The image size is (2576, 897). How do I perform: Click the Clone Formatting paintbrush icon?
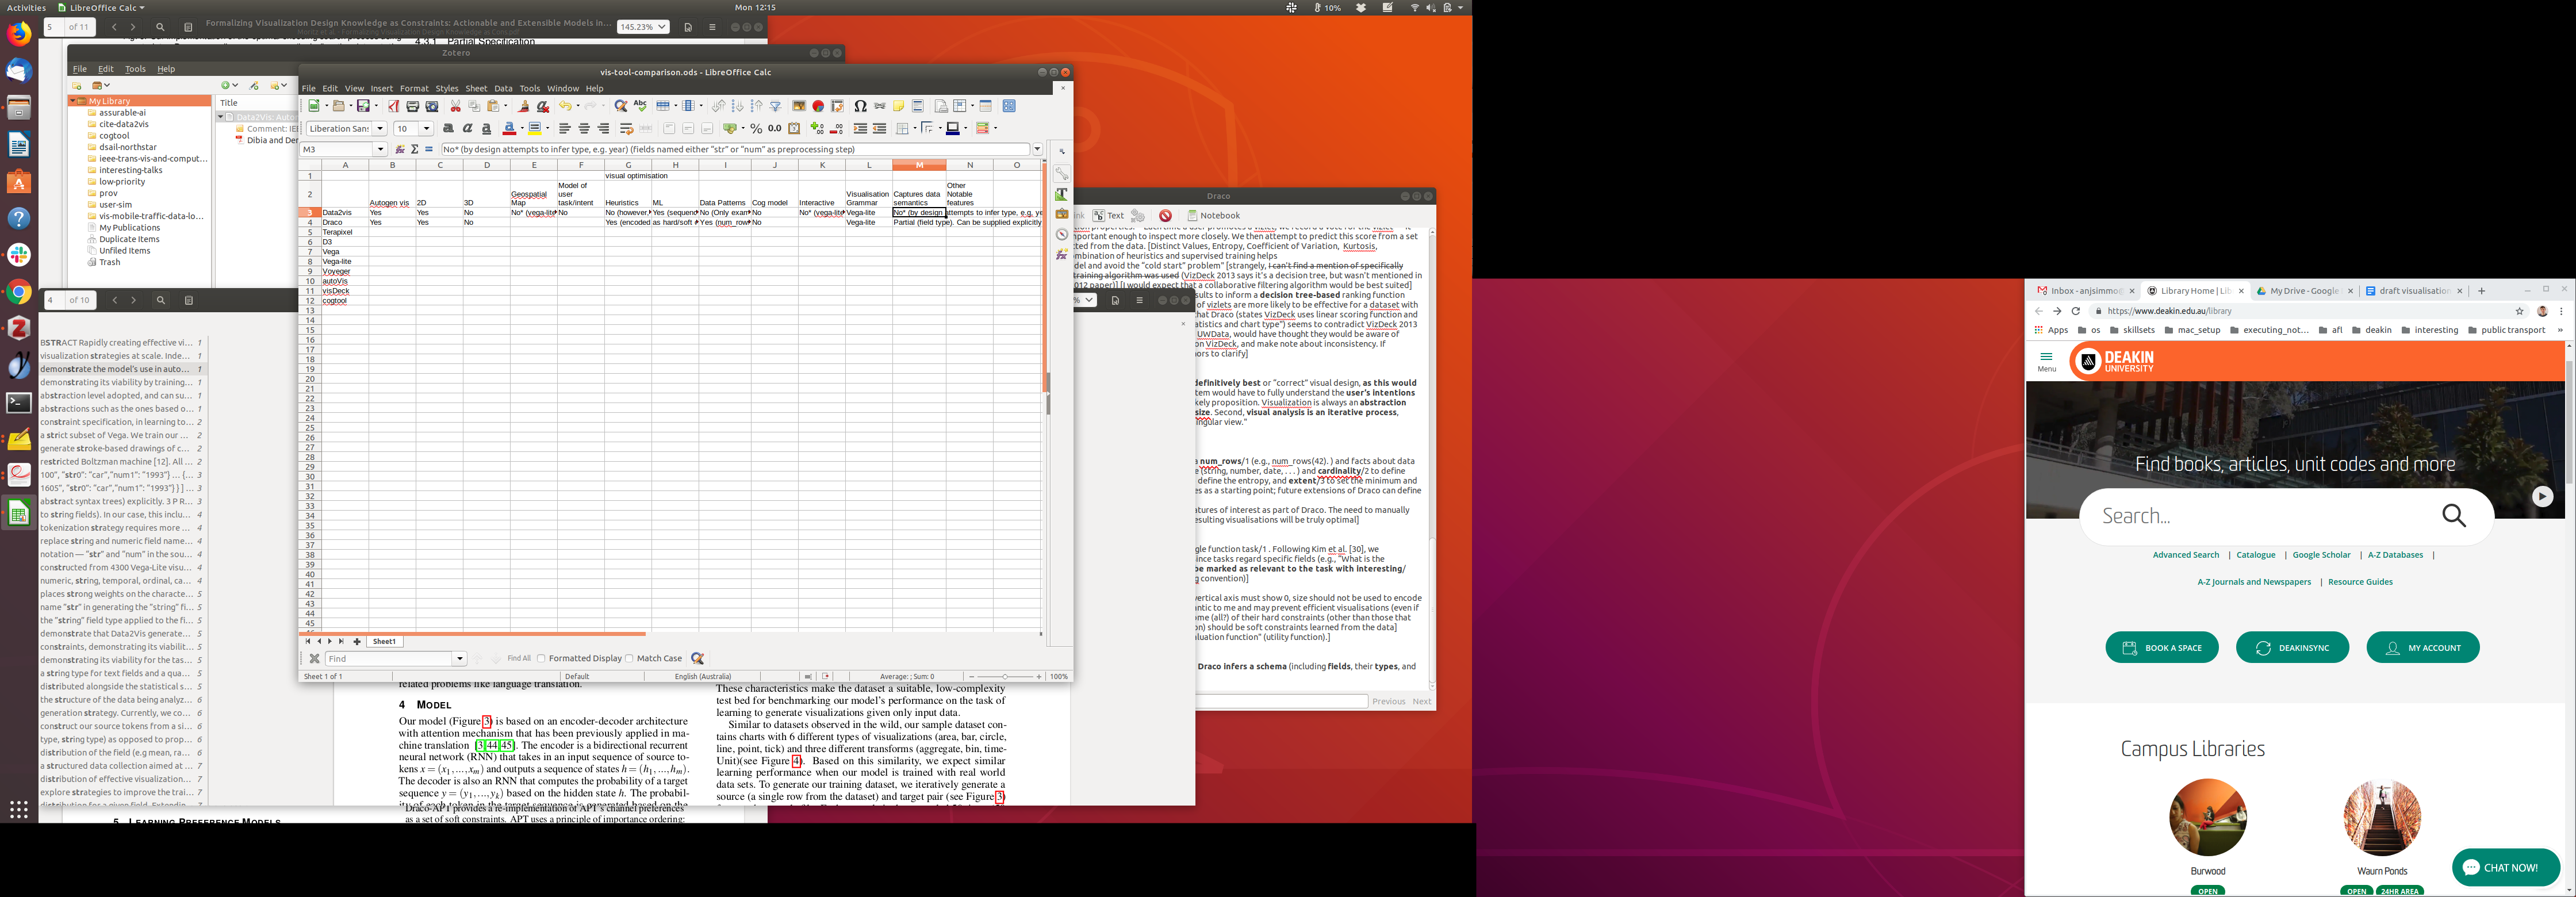pos(523,106)
